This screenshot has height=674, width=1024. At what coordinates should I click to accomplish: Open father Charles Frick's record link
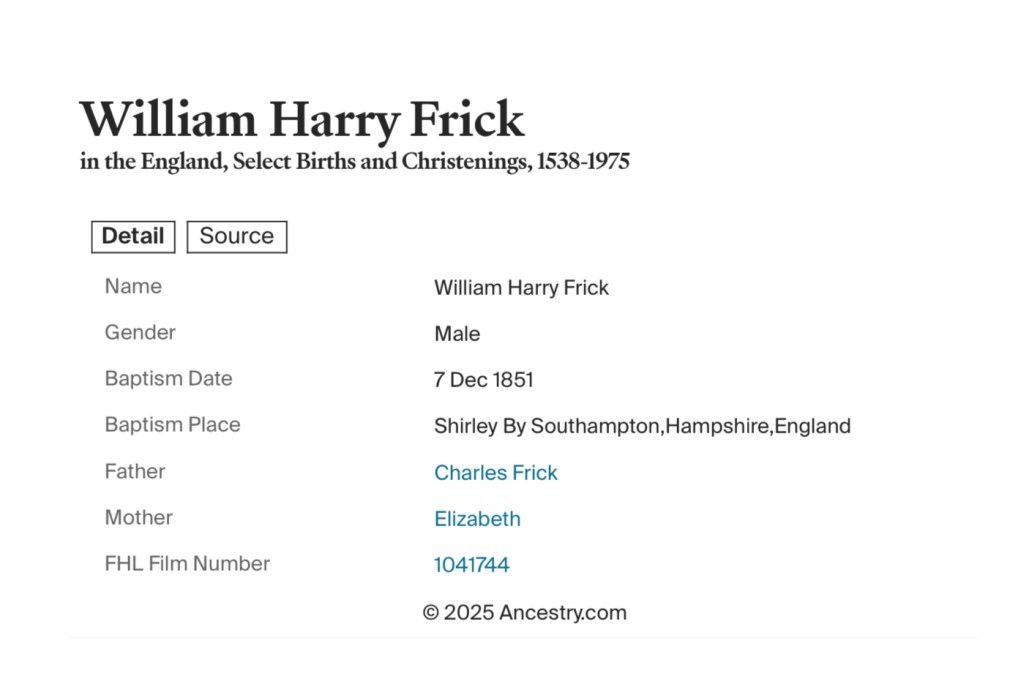[x=496, y=473]
